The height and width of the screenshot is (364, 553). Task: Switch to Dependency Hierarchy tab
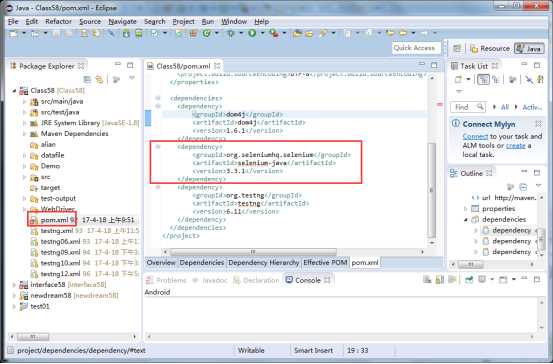point(263,263)
